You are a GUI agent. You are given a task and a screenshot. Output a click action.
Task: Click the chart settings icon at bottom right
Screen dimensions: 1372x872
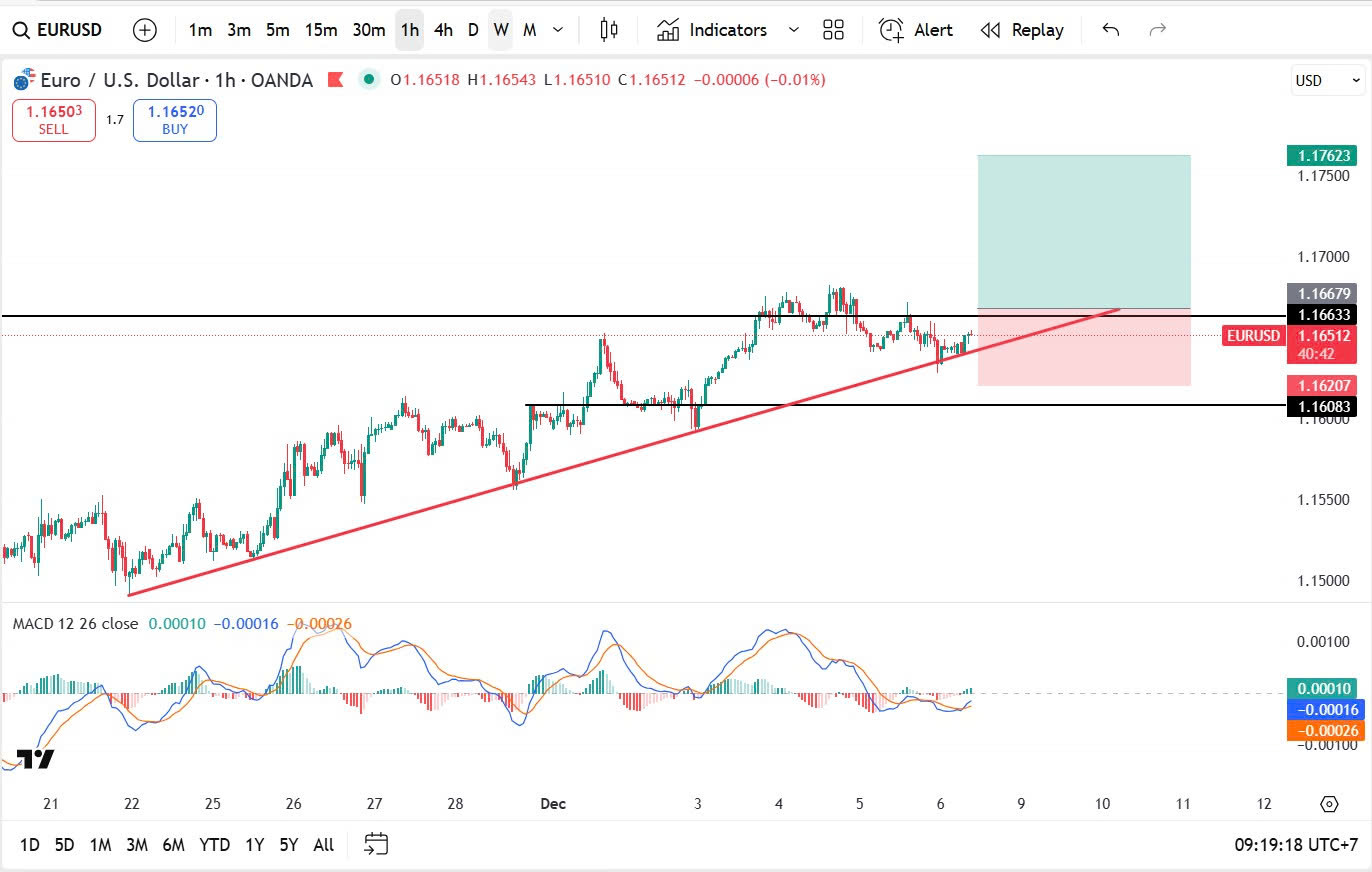click(x=1329, y=804)
